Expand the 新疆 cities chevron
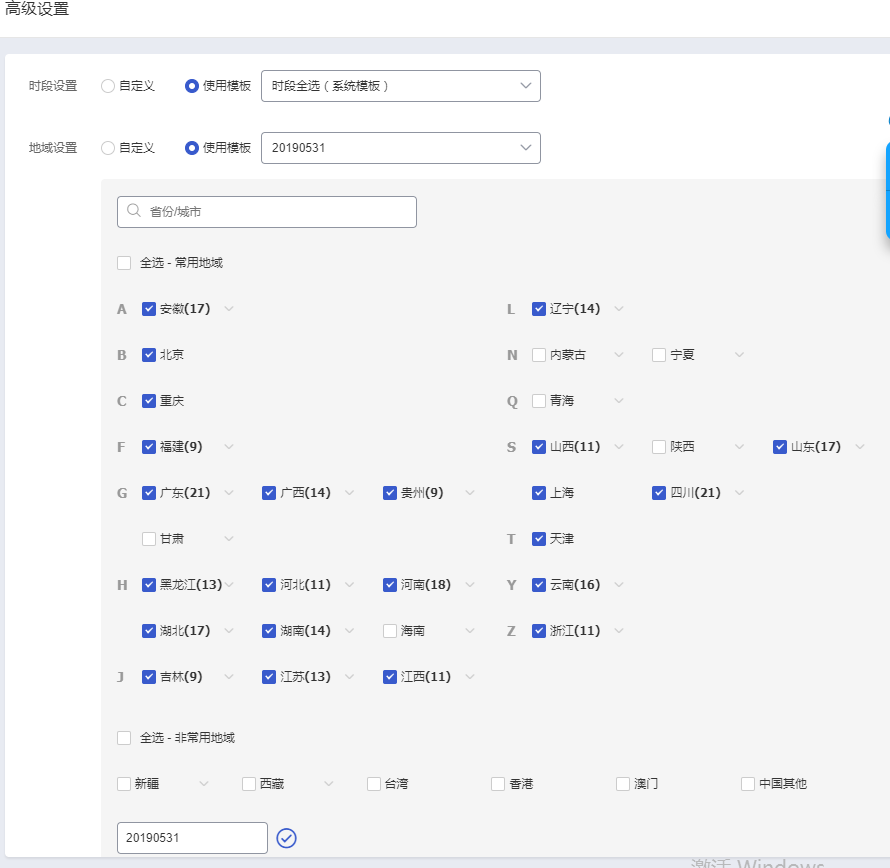This screenshot has height=868, width=890. 204,784
